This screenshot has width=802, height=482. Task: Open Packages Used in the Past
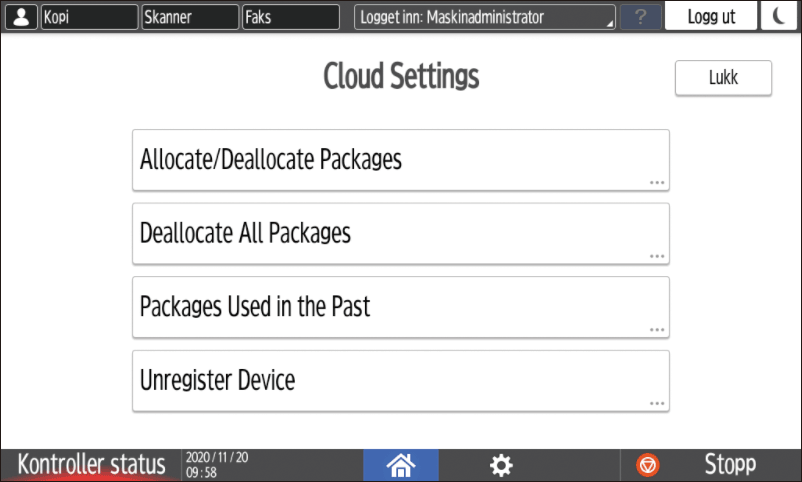pos(400,307)
